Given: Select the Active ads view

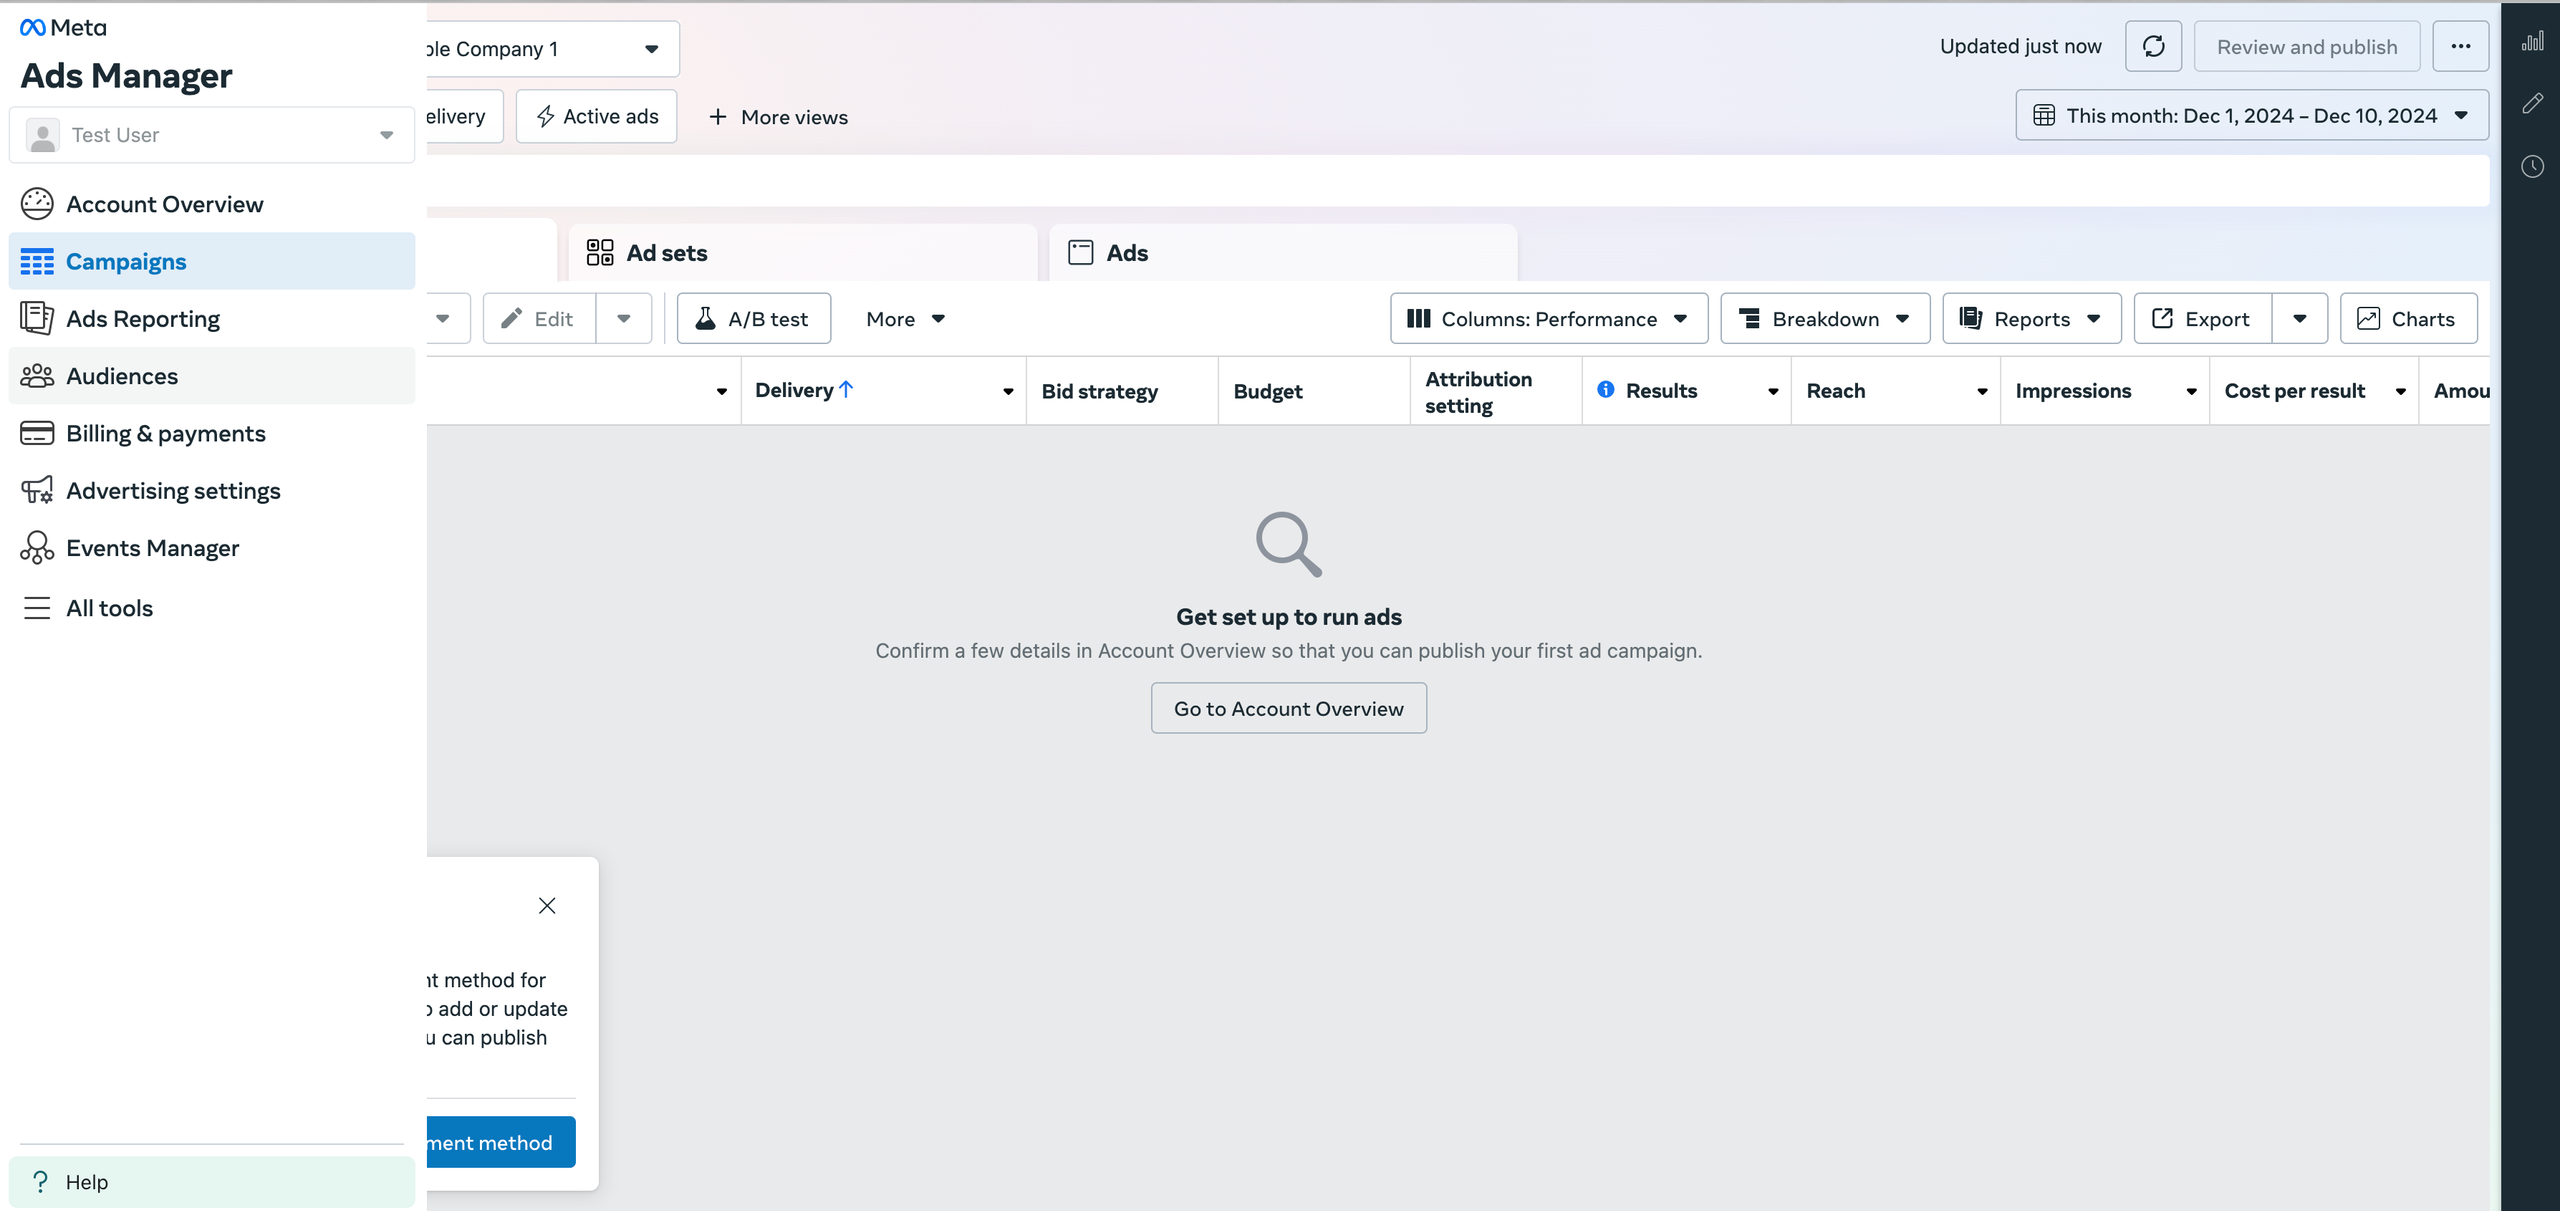Looking at the screenshot, I should 597,116.
